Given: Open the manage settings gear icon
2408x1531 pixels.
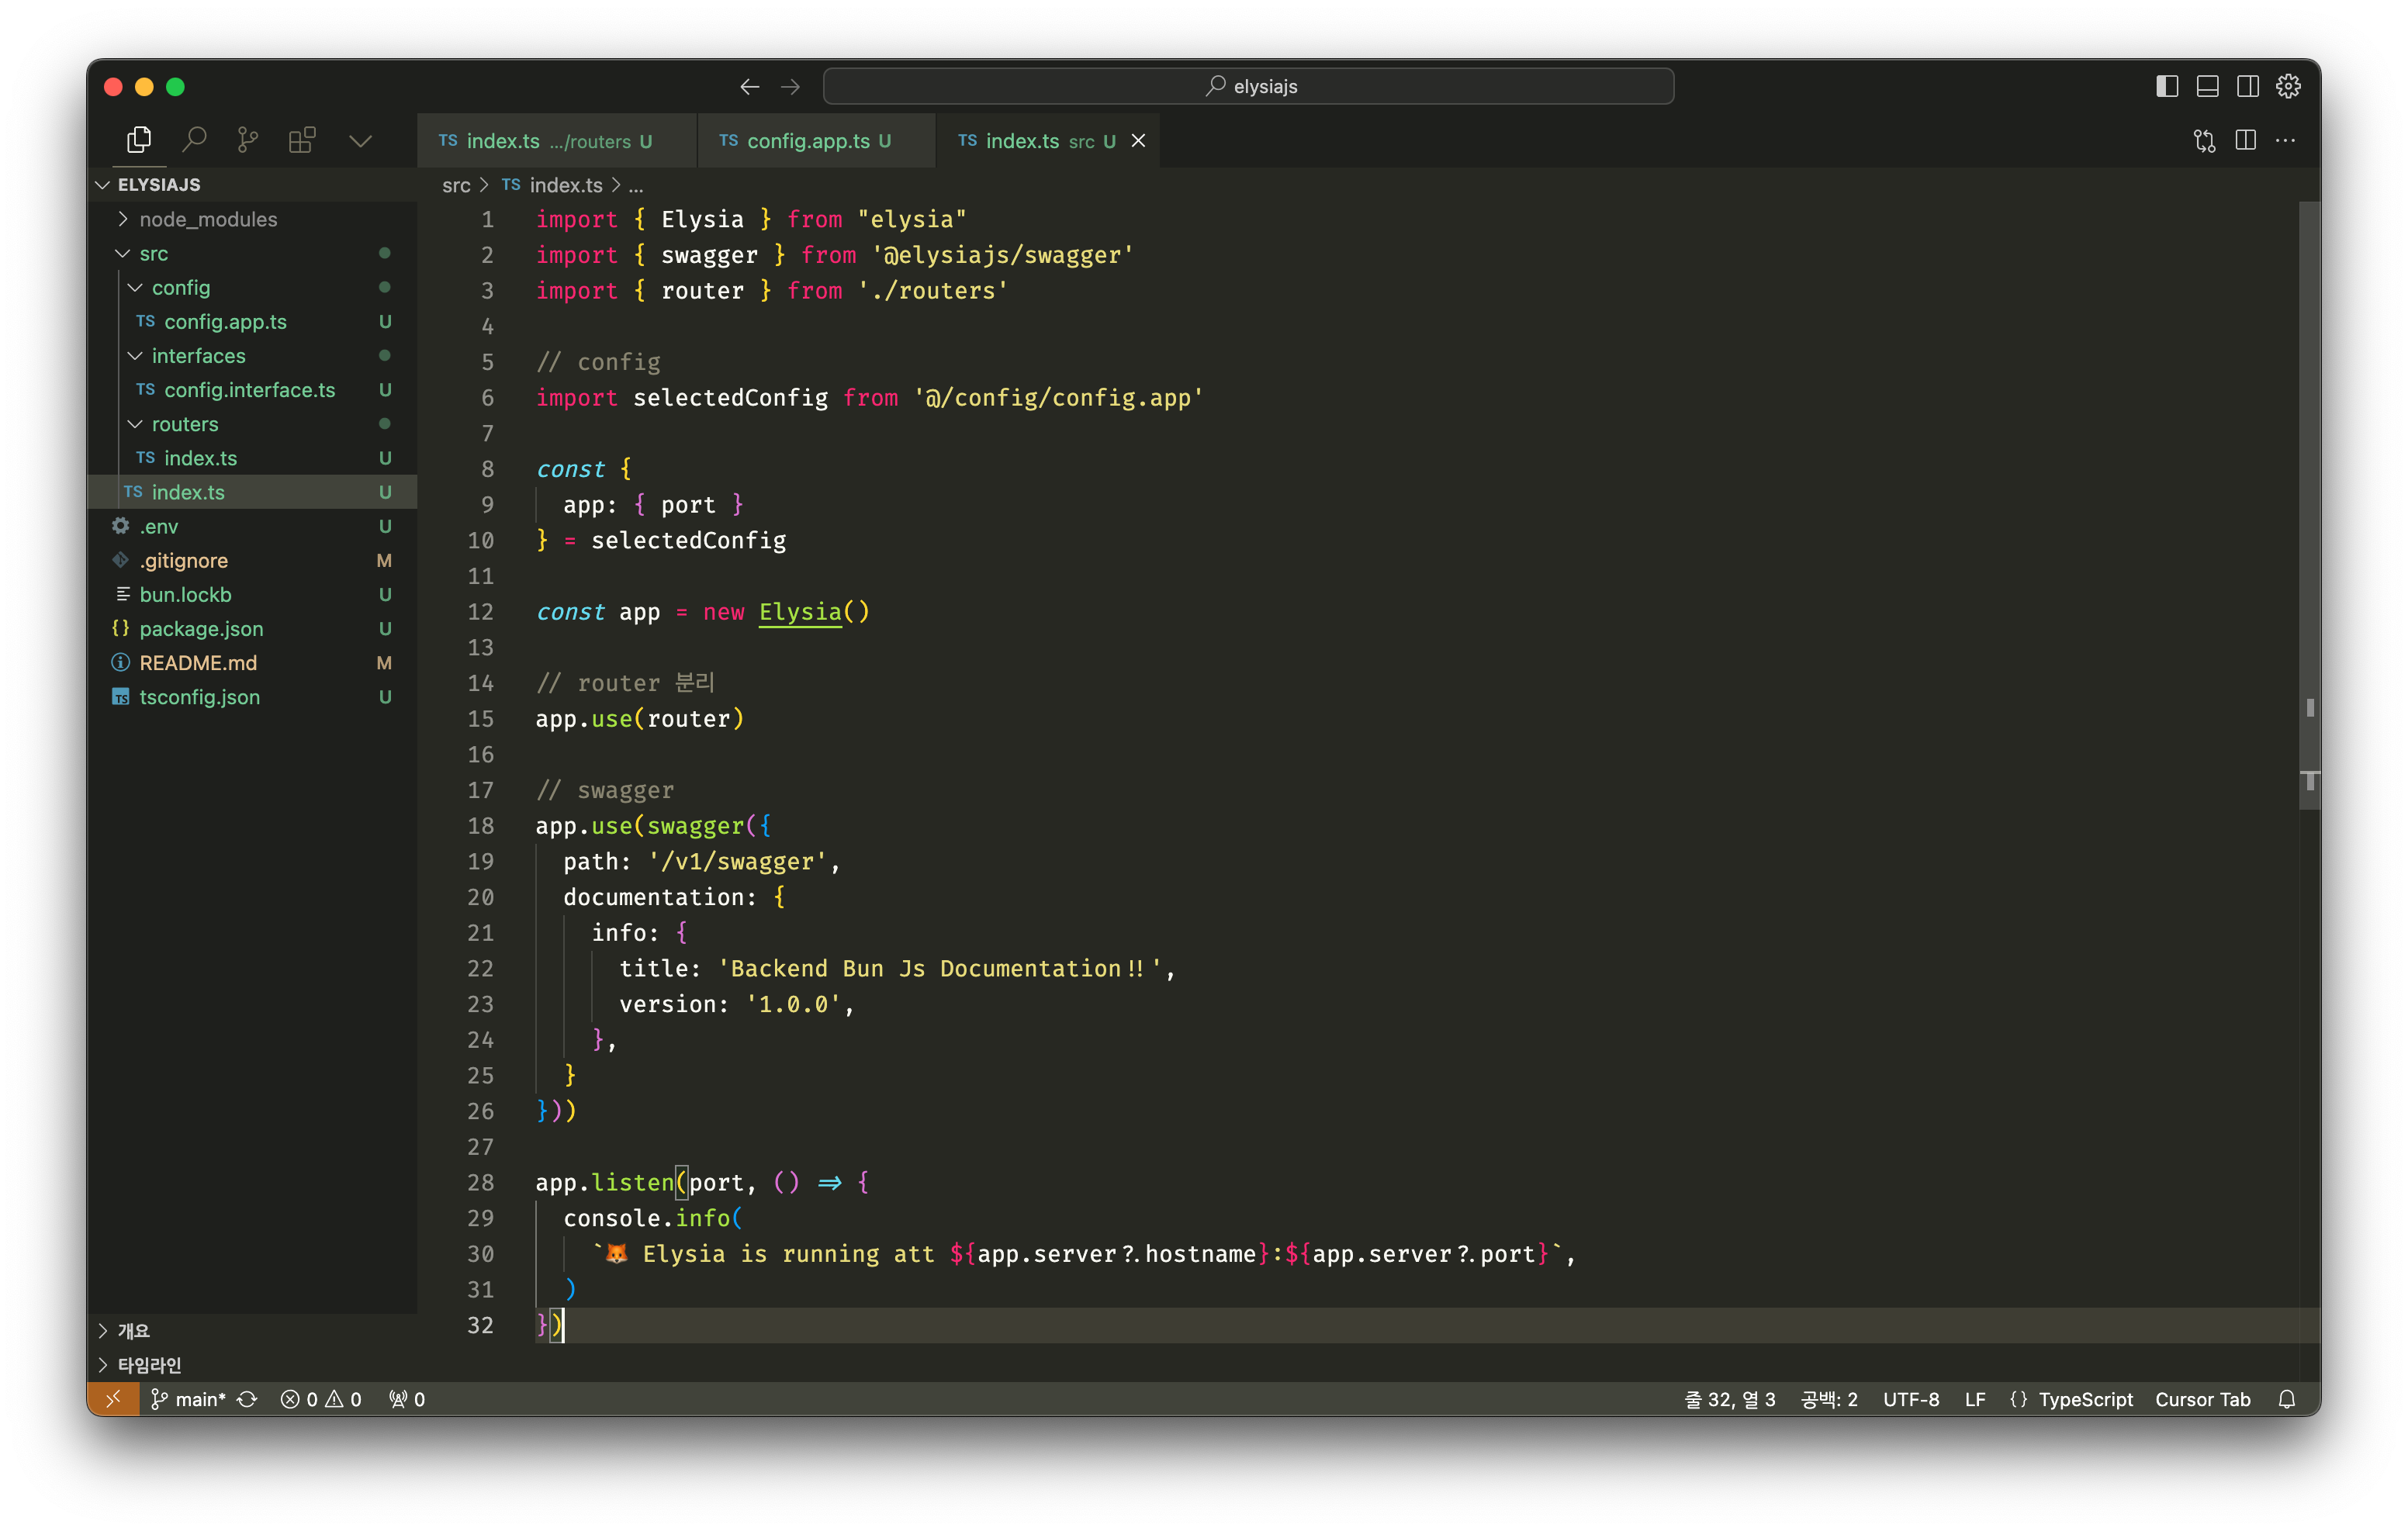Looking at the screenshot, I should point(2288,86).
